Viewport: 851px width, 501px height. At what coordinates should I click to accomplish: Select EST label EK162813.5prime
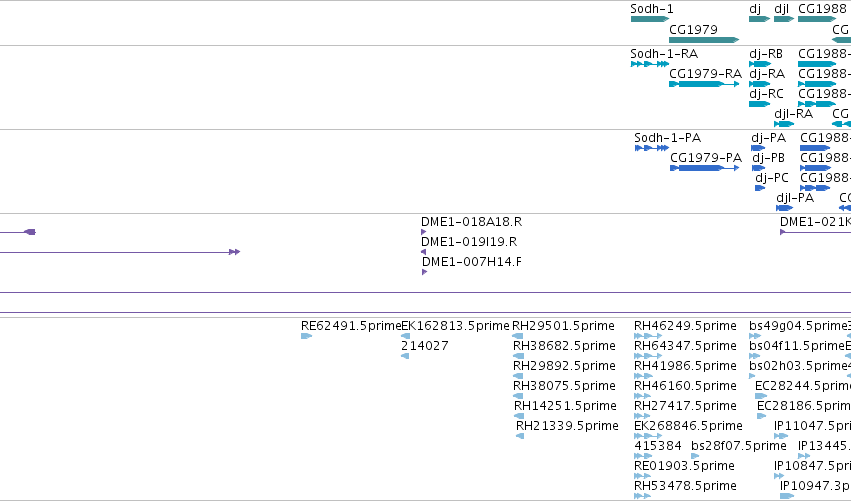455,326
